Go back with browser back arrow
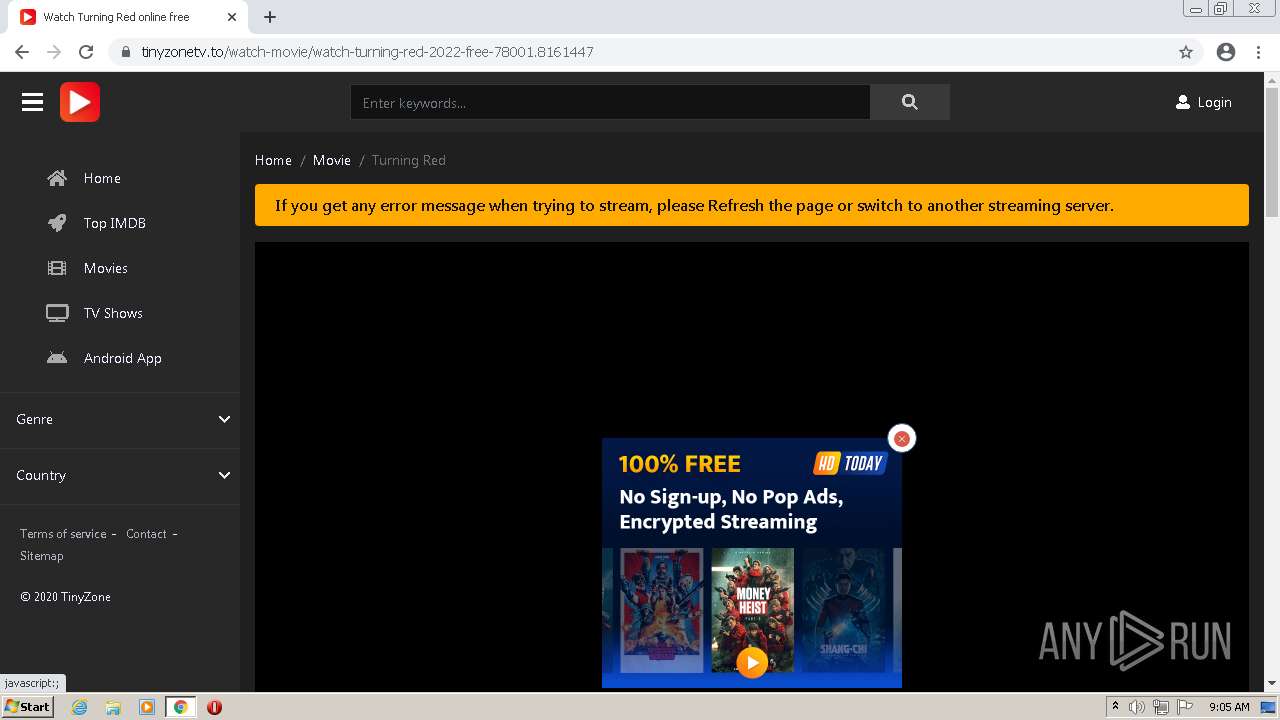1280x720 pixels. (x=22, y=52)
